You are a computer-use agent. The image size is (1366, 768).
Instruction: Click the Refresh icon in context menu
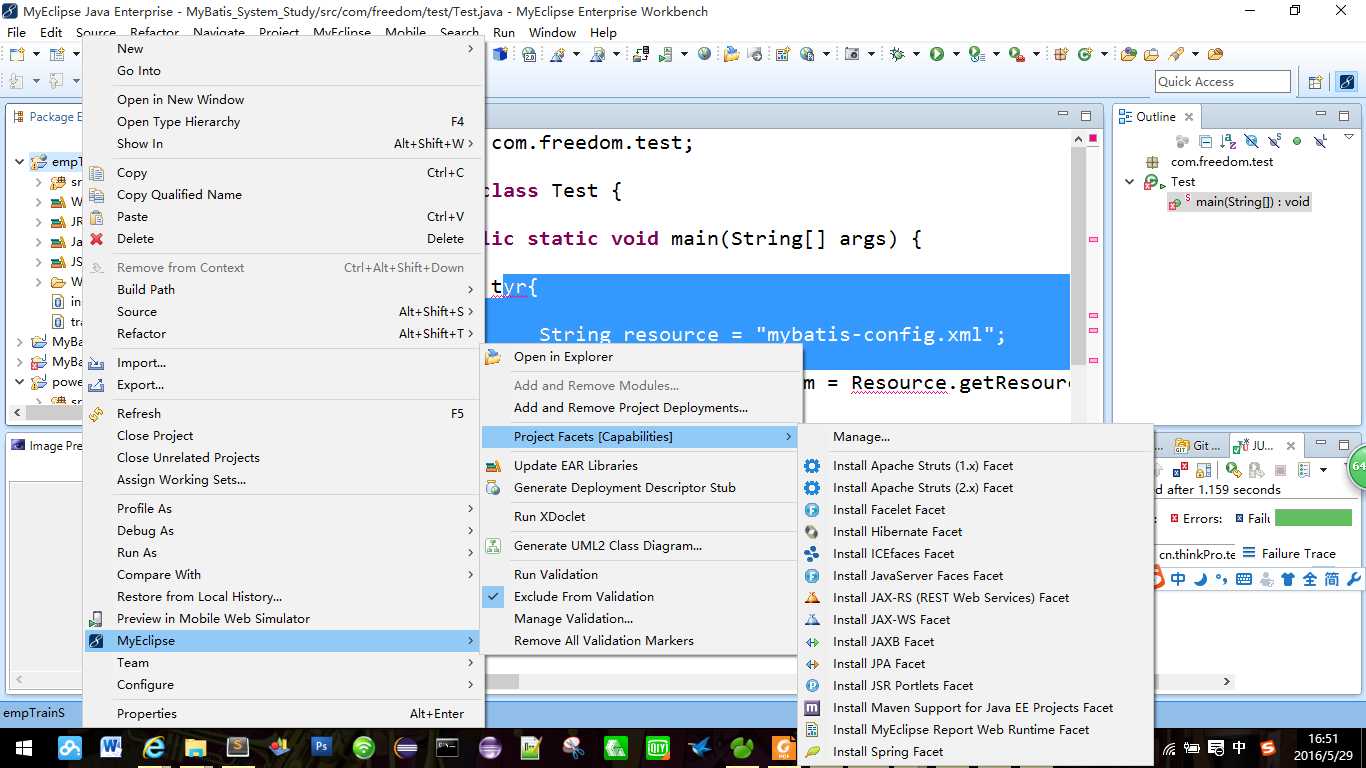[97, 414]
